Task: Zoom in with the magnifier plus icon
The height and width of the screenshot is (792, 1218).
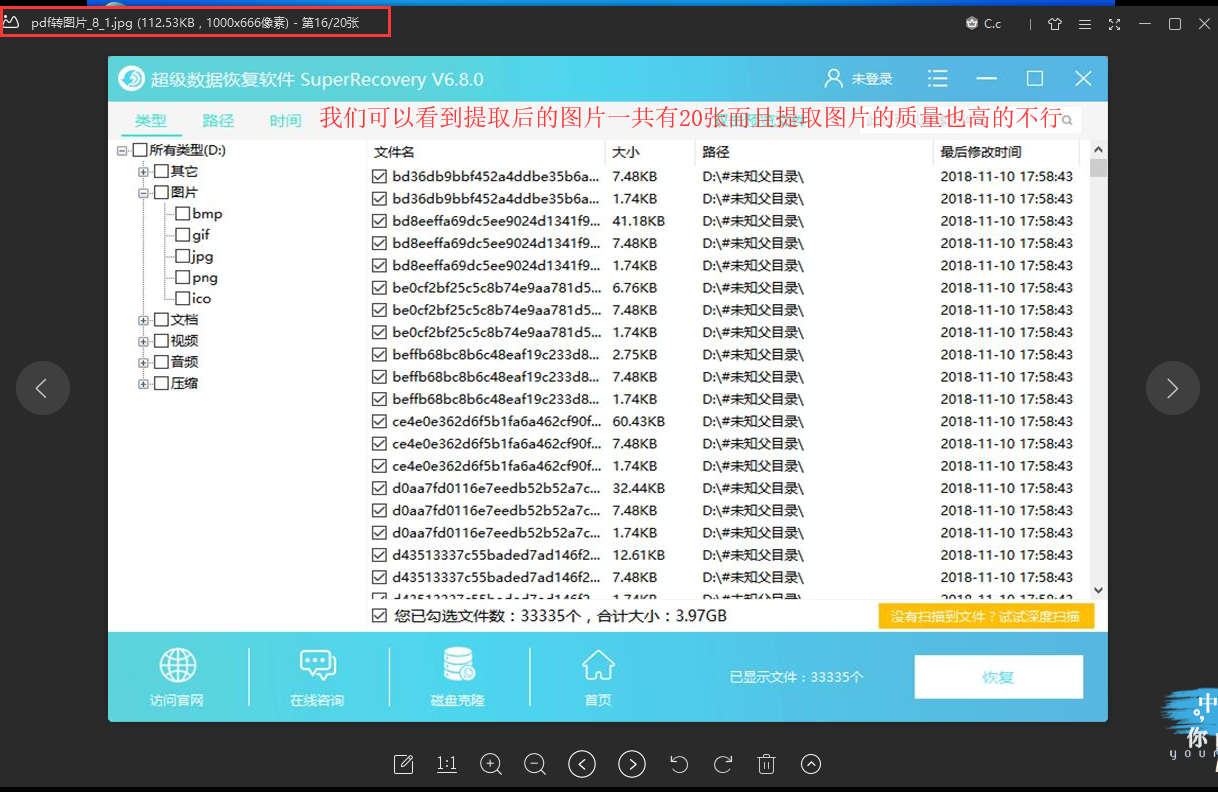Action: point(491,765)
